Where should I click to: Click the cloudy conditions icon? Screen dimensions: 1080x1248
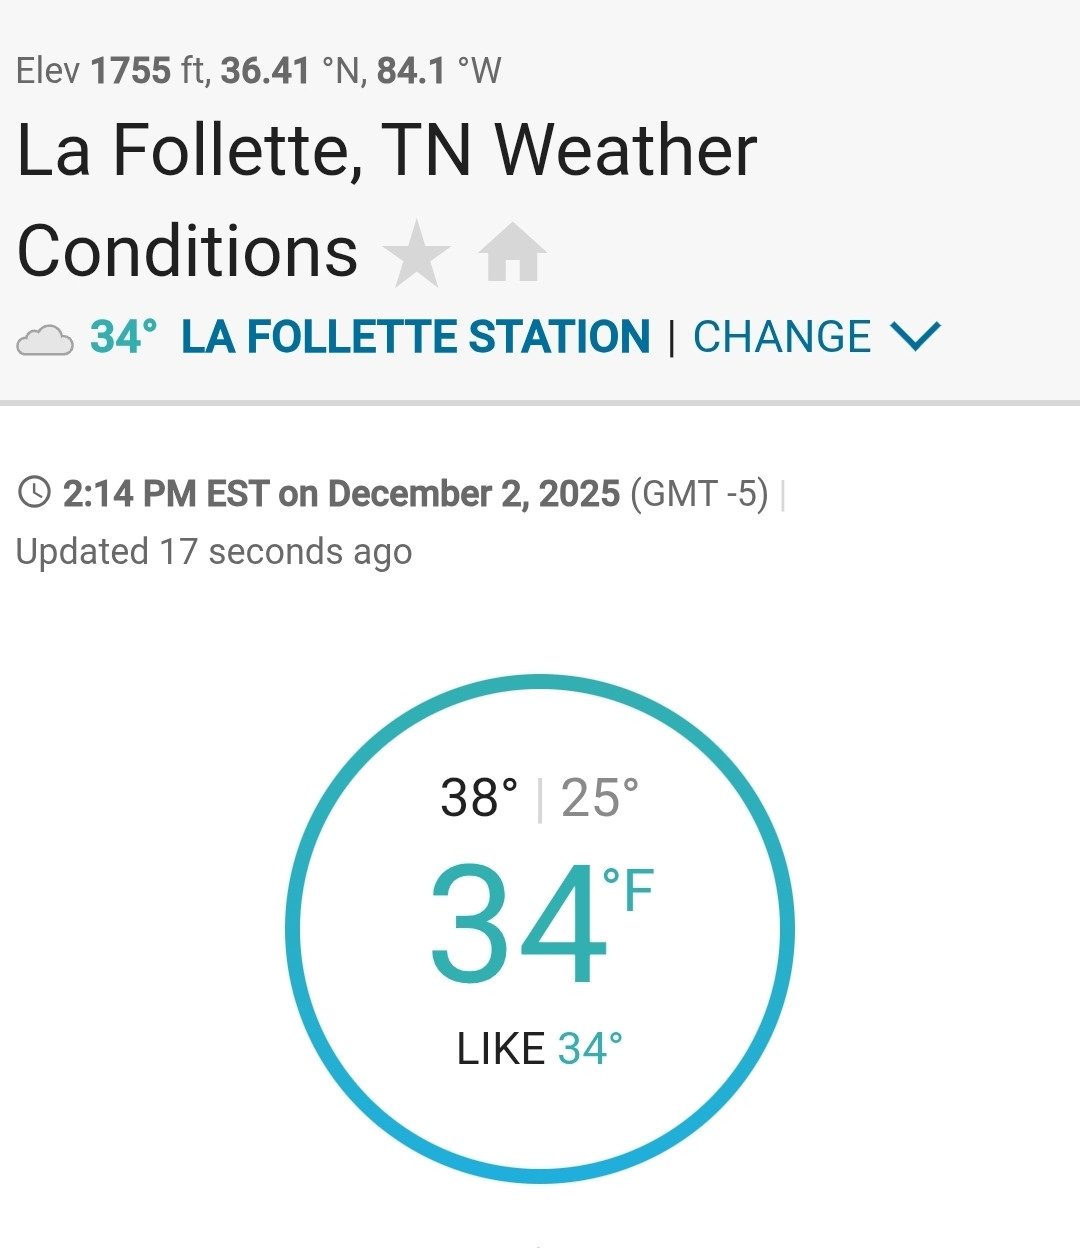[45, 341]
